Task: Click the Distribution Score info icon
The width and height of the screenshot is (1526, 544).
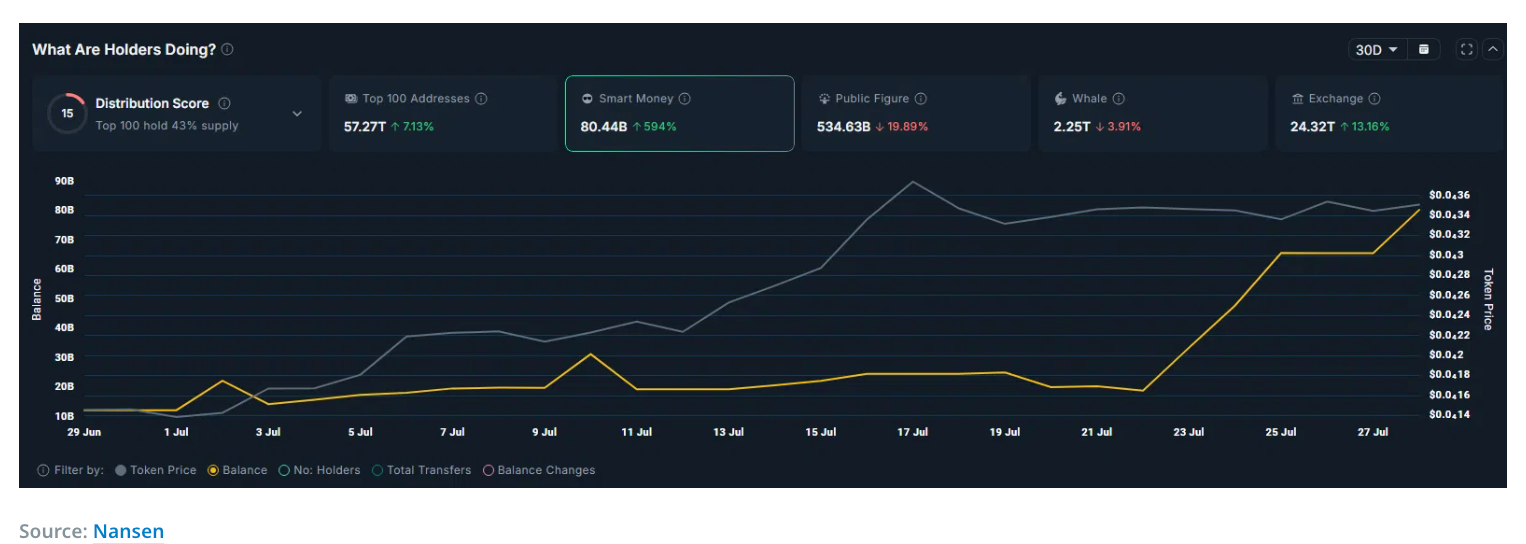Action: coord(224,103)
